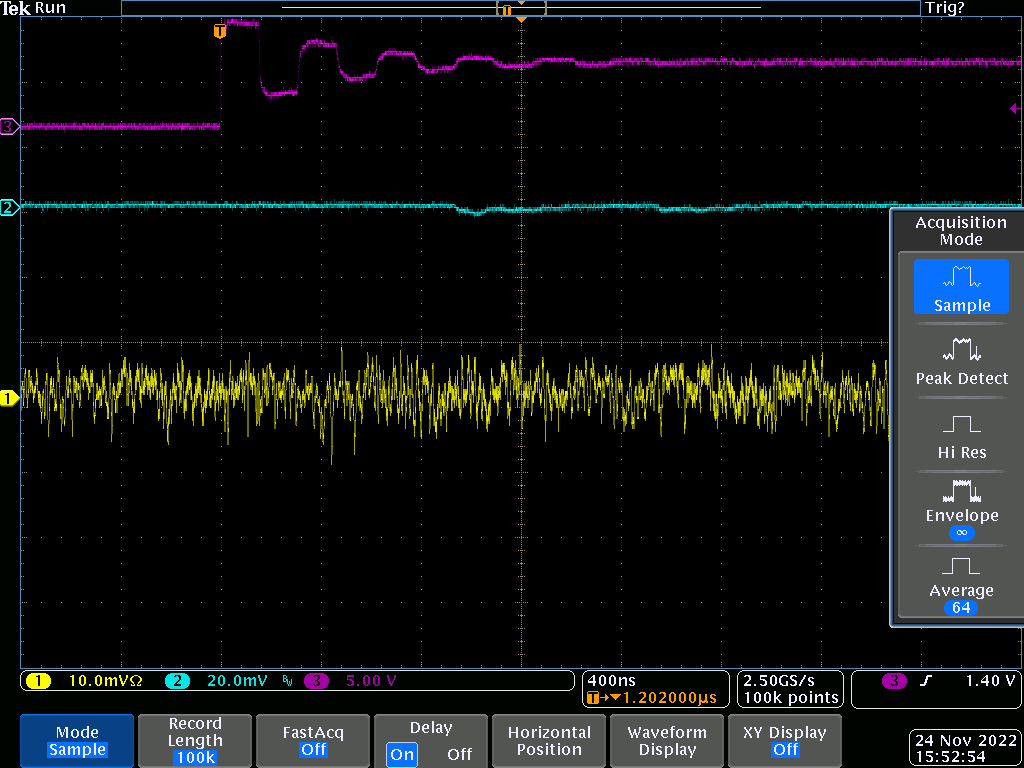Select the Average acquisition mode
The height and width of the screenshot is (768, 1024).
coord(961,582)
